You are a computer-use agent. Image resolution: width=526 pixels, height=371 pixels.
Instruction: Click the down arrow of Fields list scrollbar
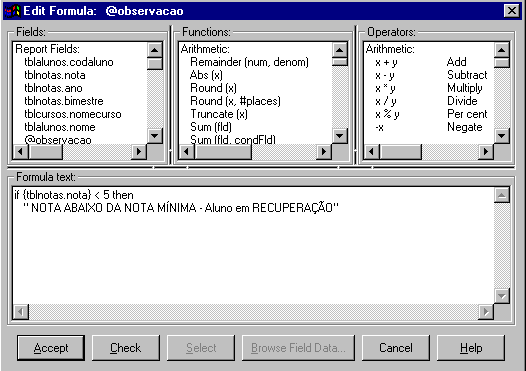tap(155, 136)
